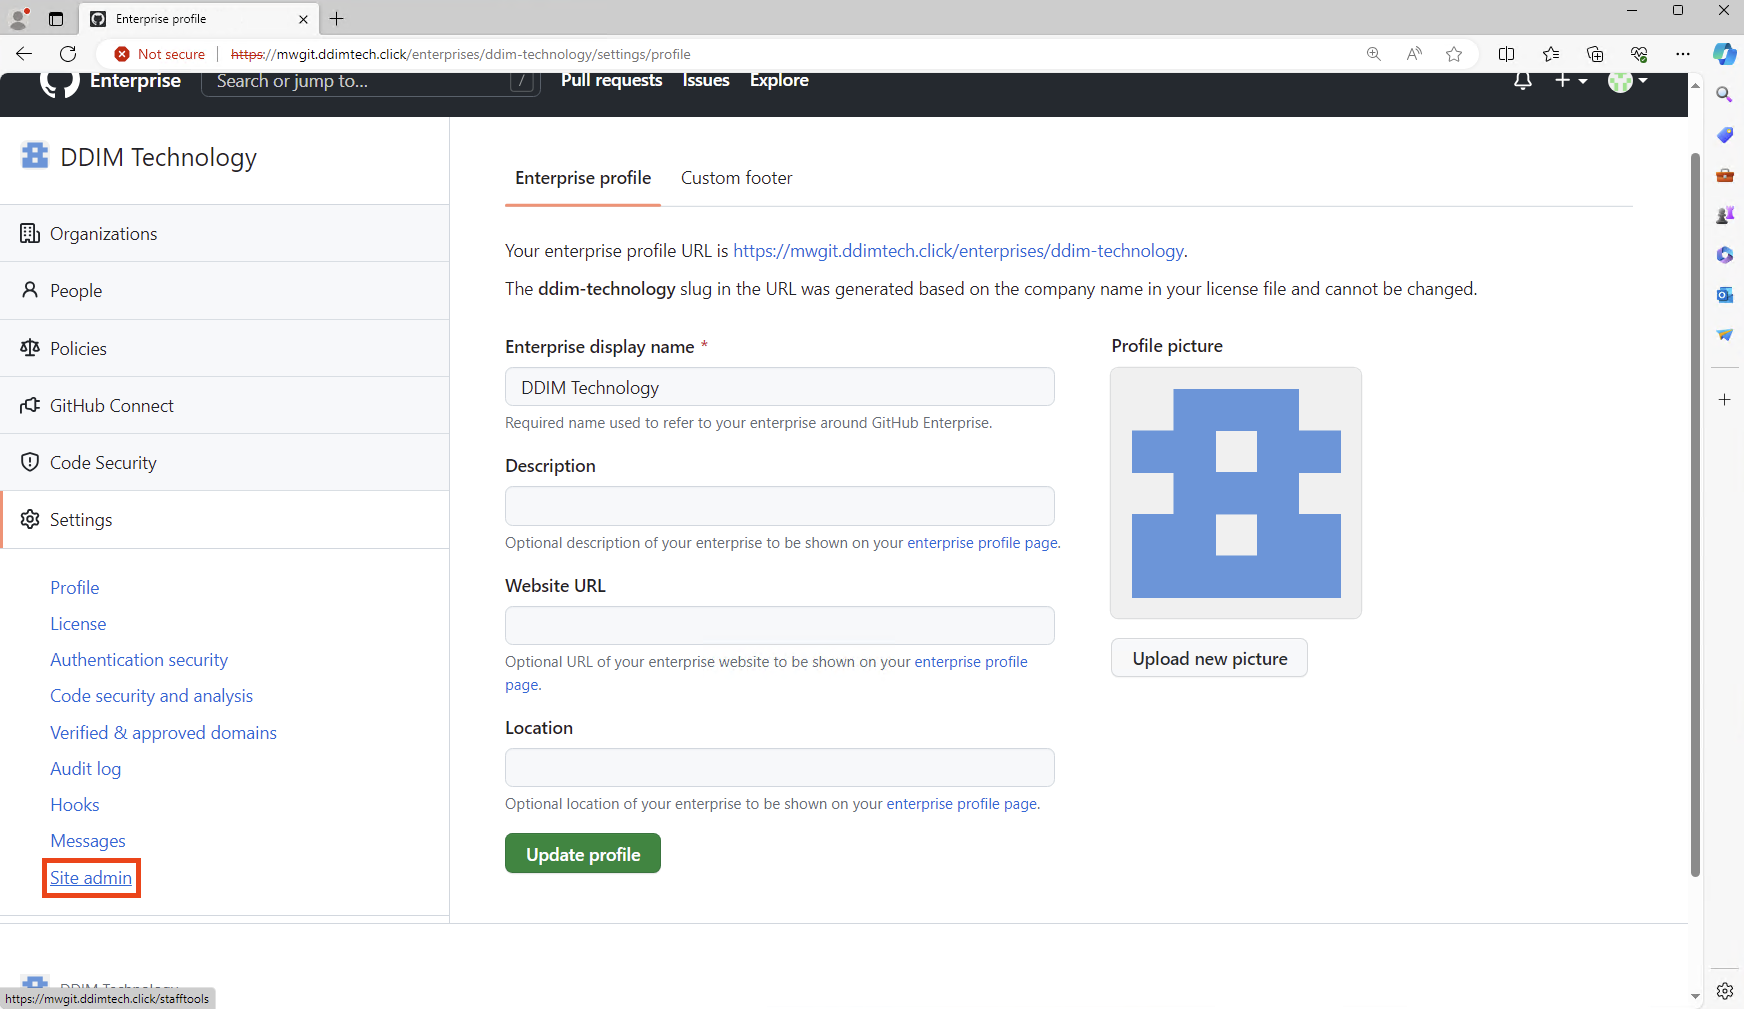This screenshot has height=1009, width=1744.
Task: Add page to favorites star
Action: pyautogui.click(x=1454, y=54)
